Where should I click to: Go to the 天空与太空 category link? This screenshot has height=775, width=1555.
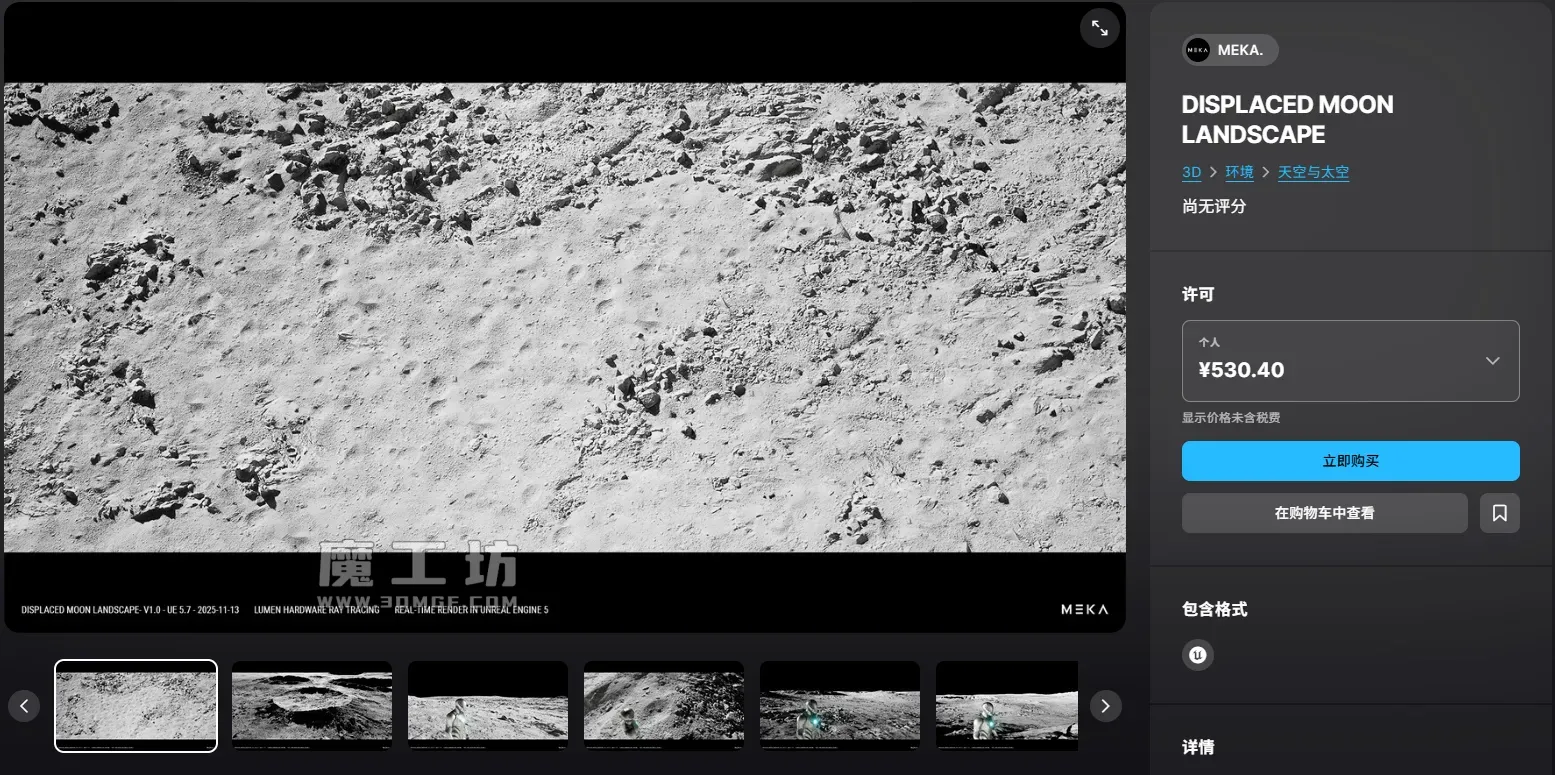pos(1313,172)
